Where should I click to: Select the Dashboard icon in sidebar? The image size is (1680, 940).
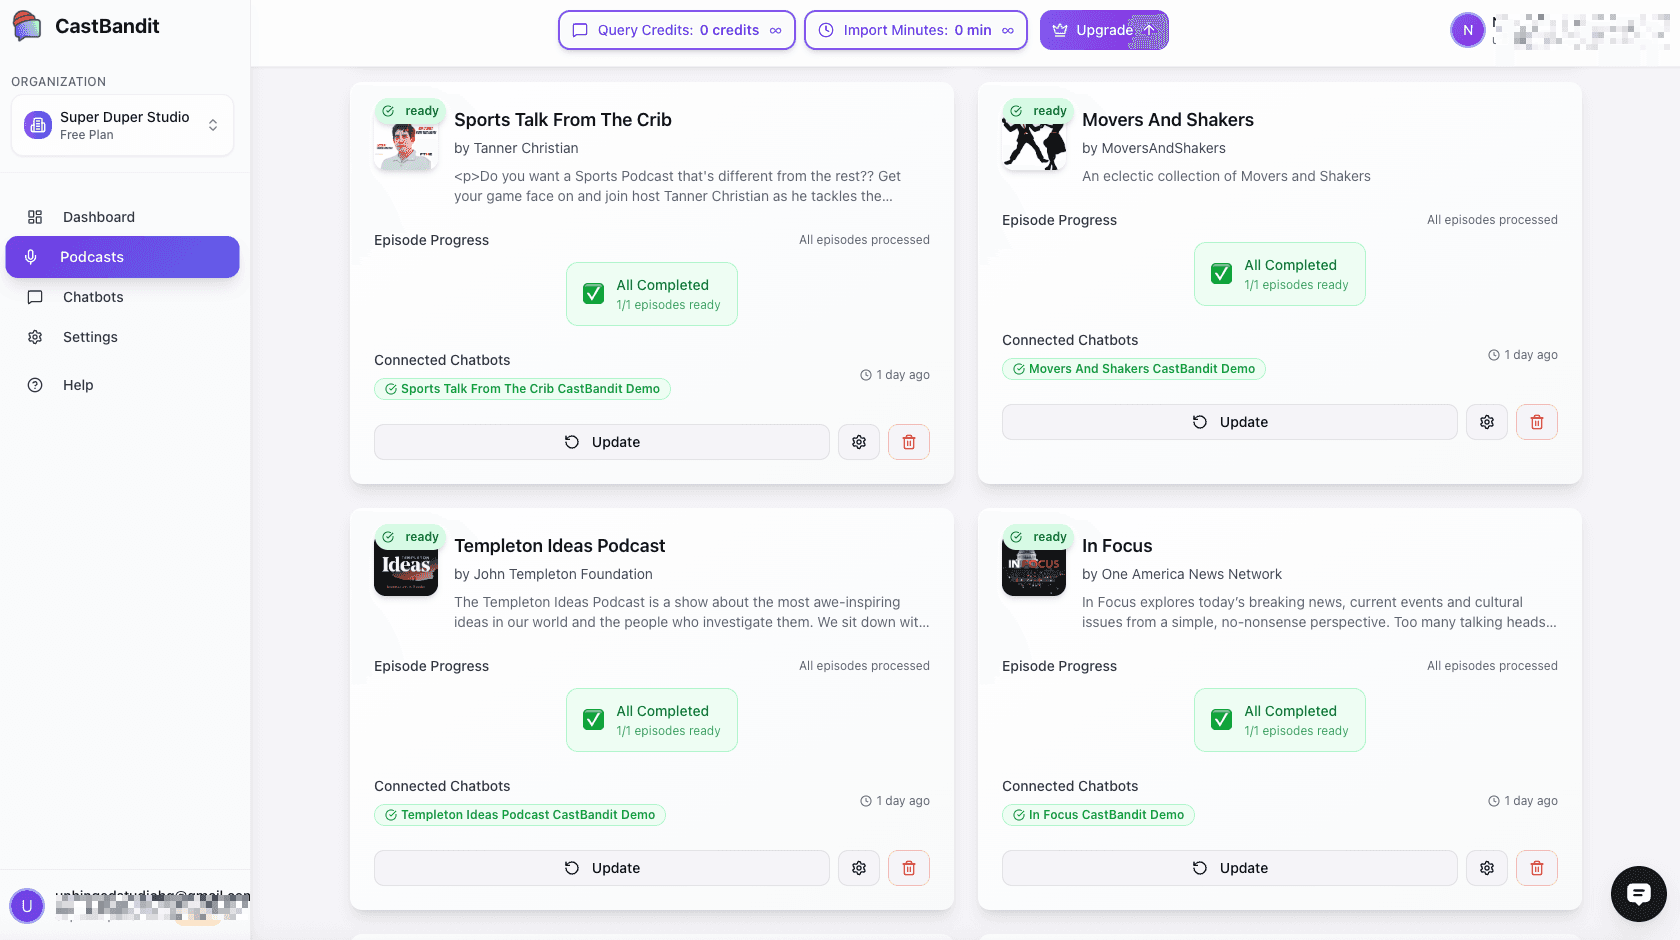(36, 216)
